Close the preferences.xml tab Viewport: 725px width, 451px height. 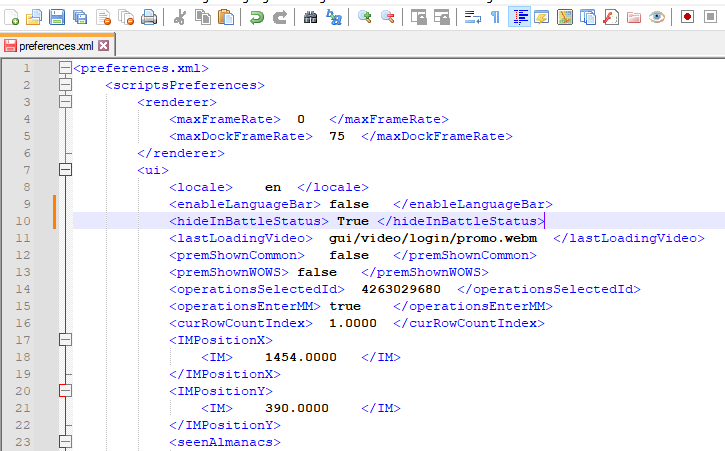click(104, 46)
